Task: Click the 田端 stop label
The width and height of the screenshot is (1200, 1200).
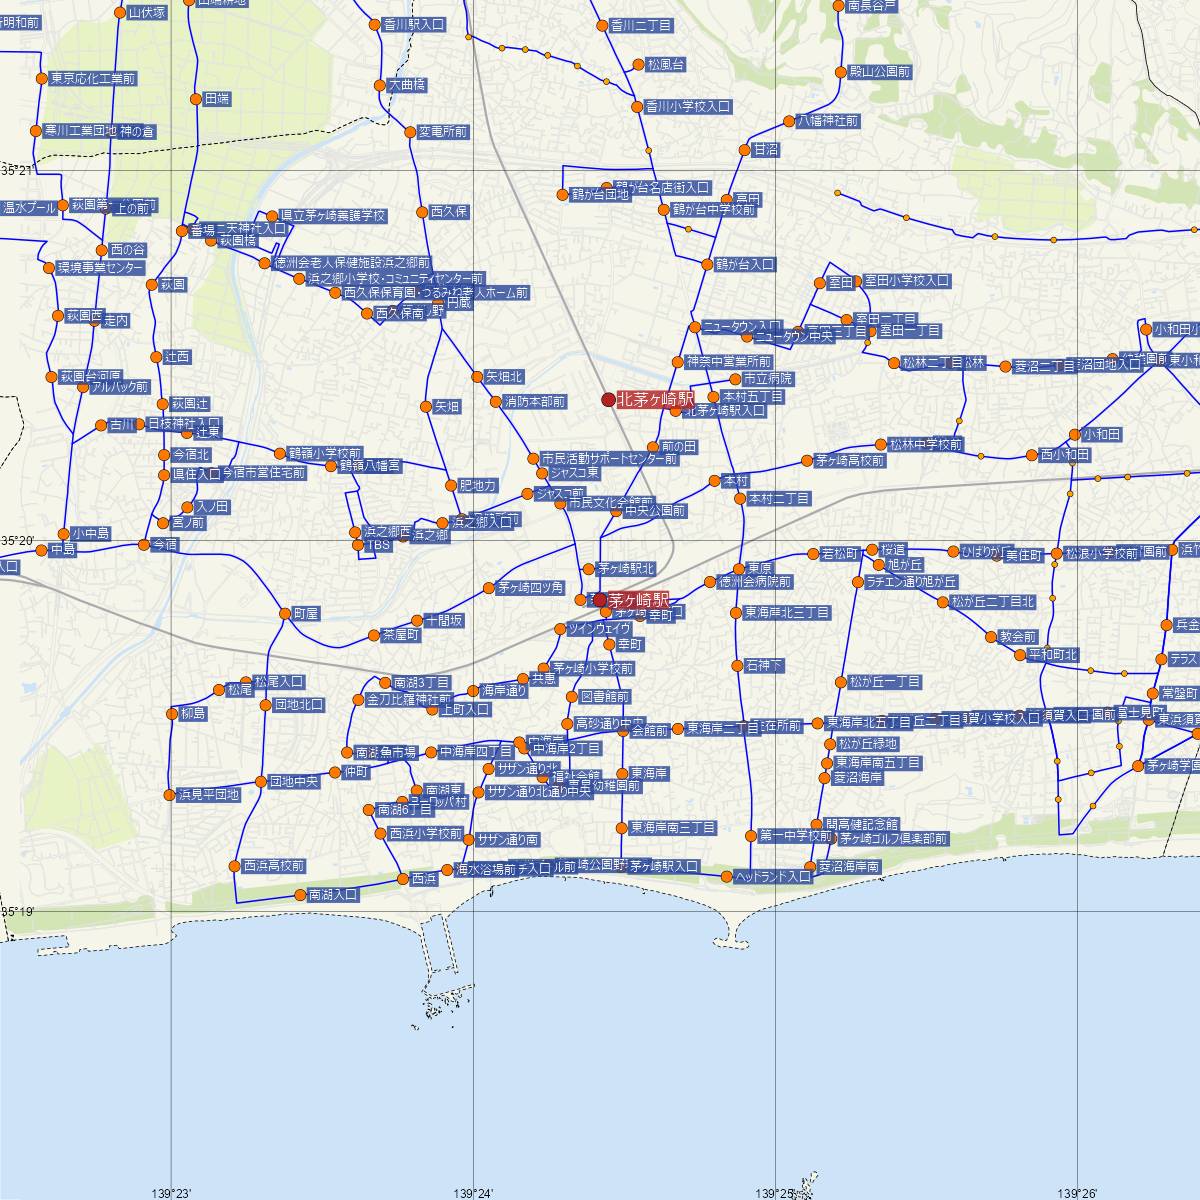Action: [217, 99]
